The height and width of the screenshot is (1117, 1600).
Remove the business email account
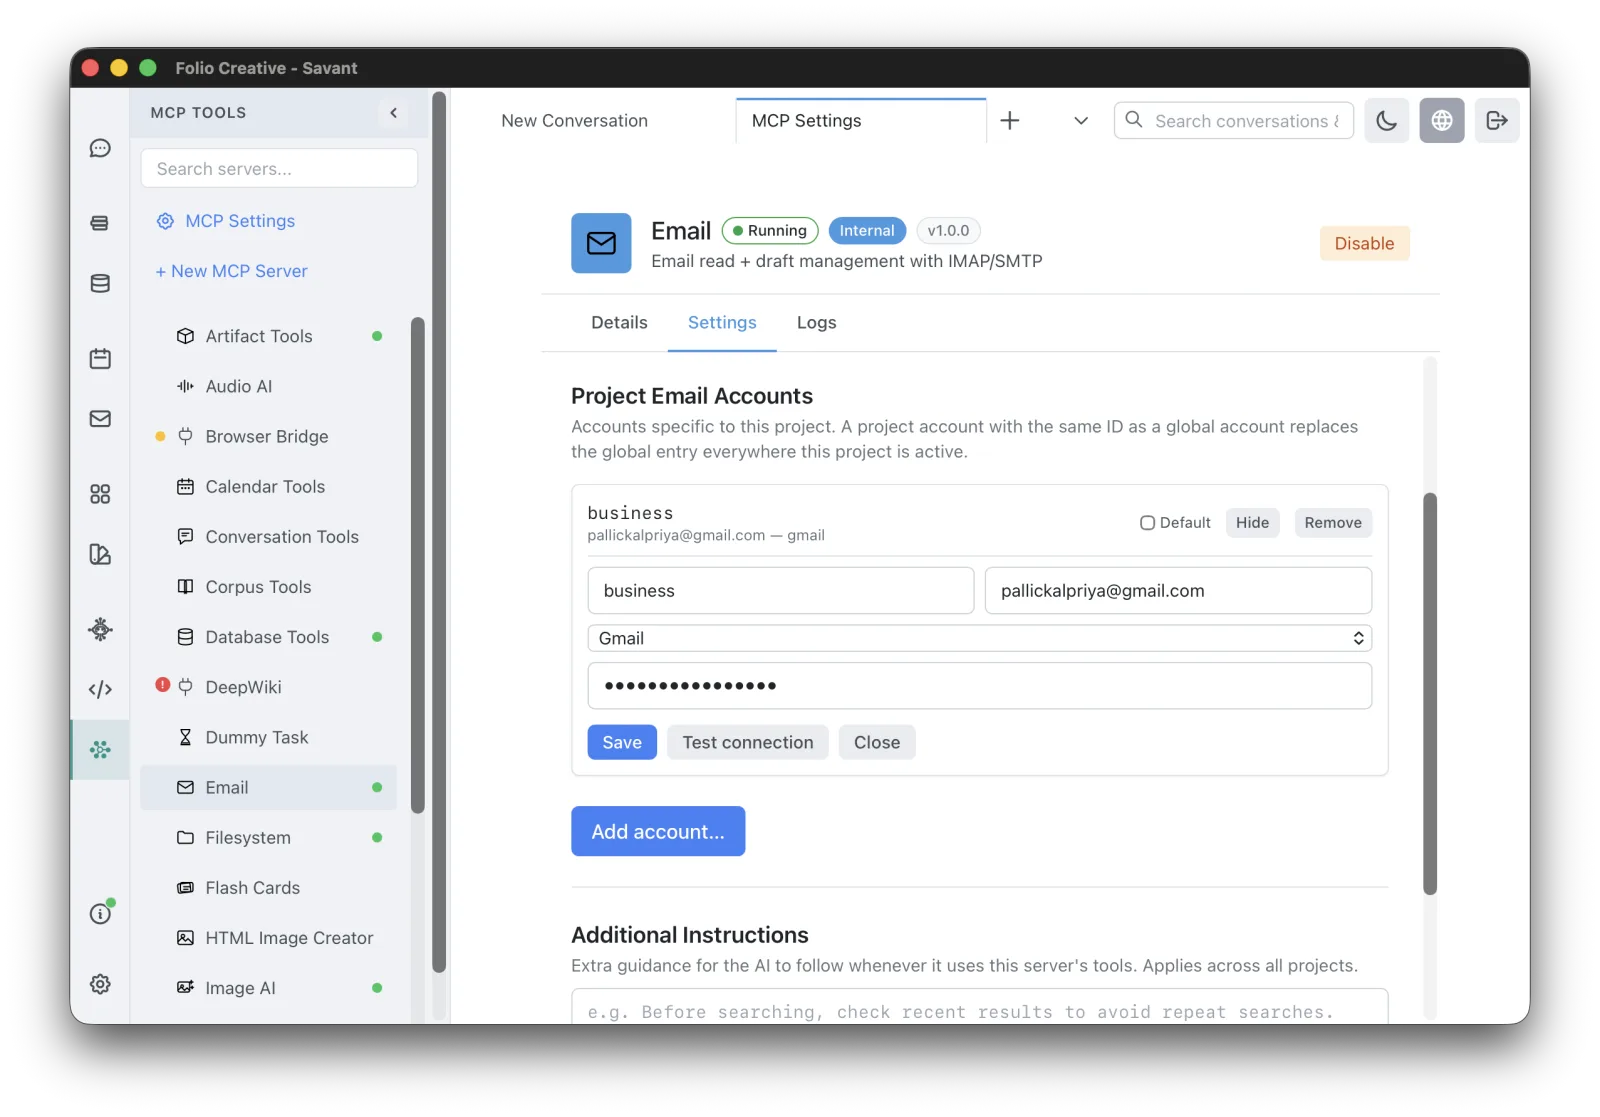tap(1333, 523)
